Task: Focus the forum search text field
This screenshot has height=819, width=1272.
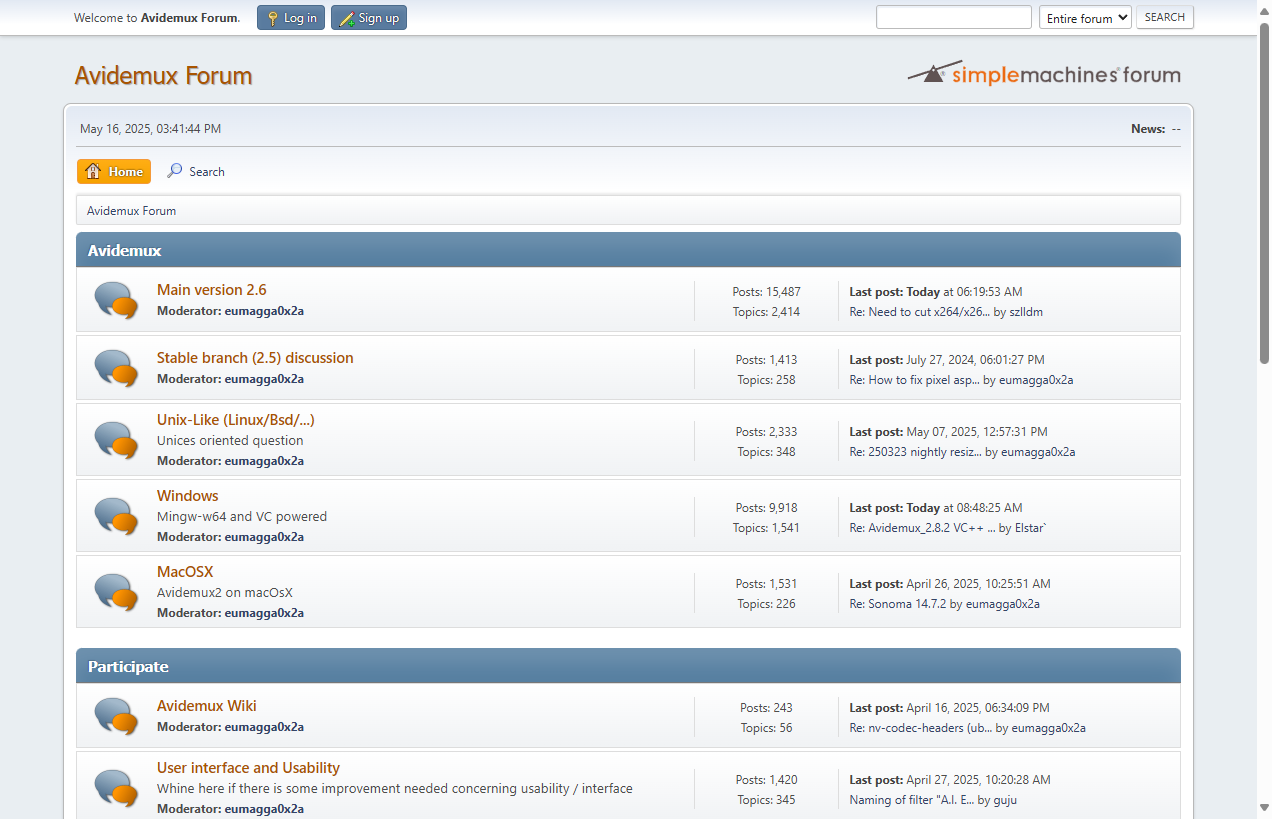Action: click(x=953, y=18)
